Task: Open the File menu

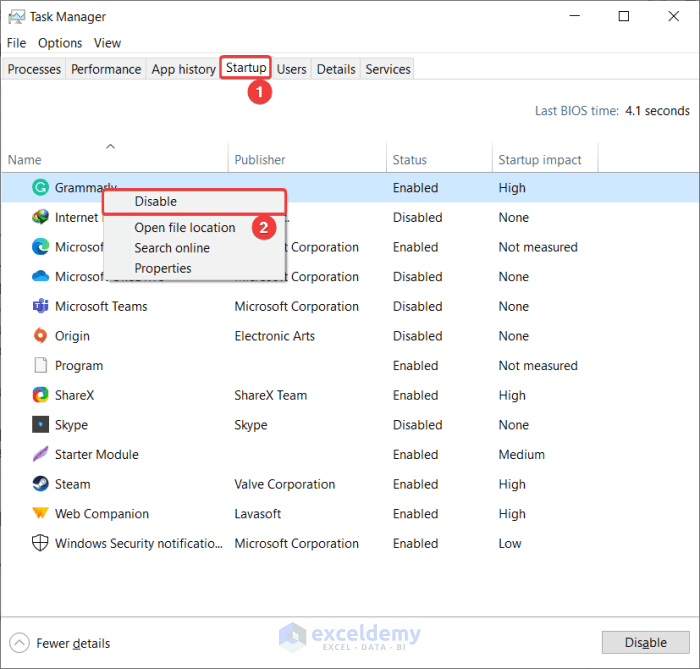Action: [17, 43]
